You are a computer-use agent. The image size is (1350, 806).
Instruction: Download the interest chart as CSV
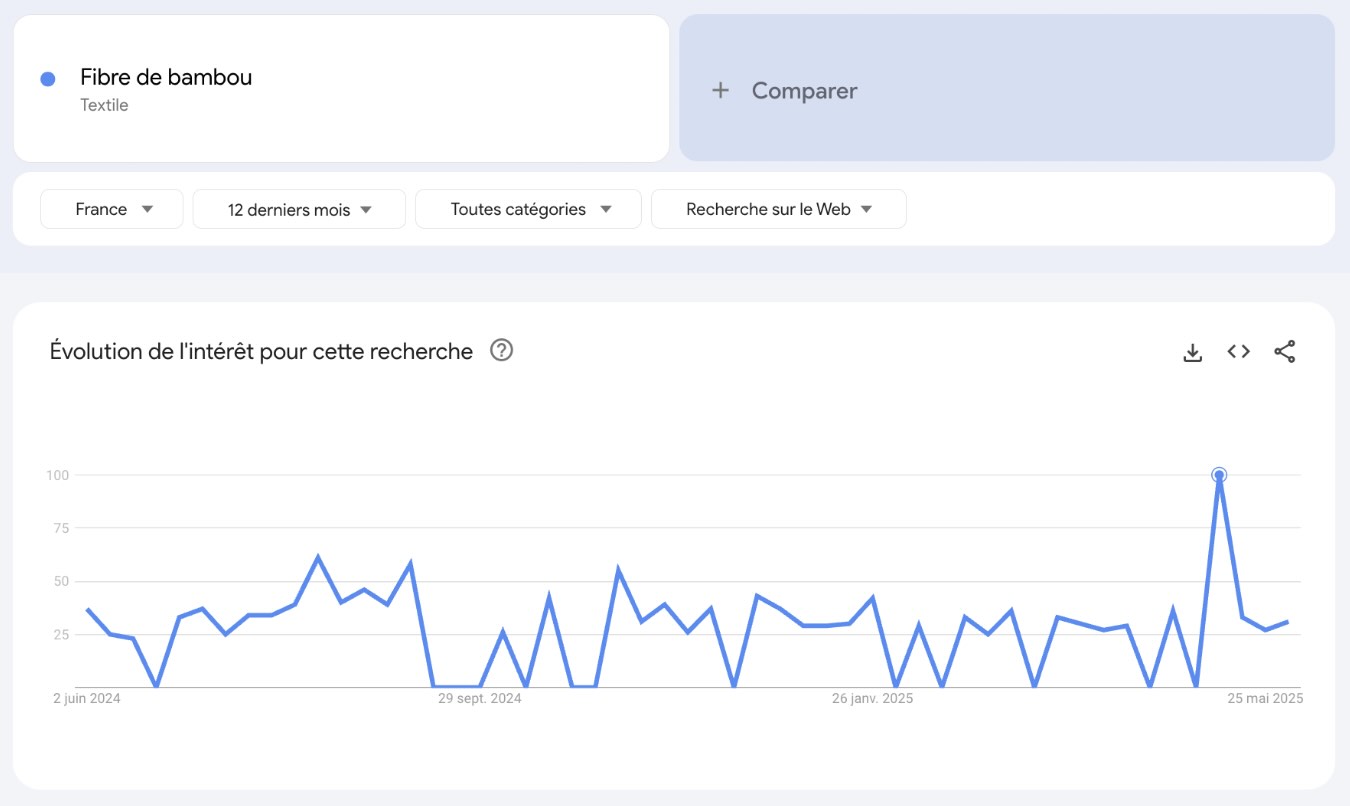coord(1192,352)
